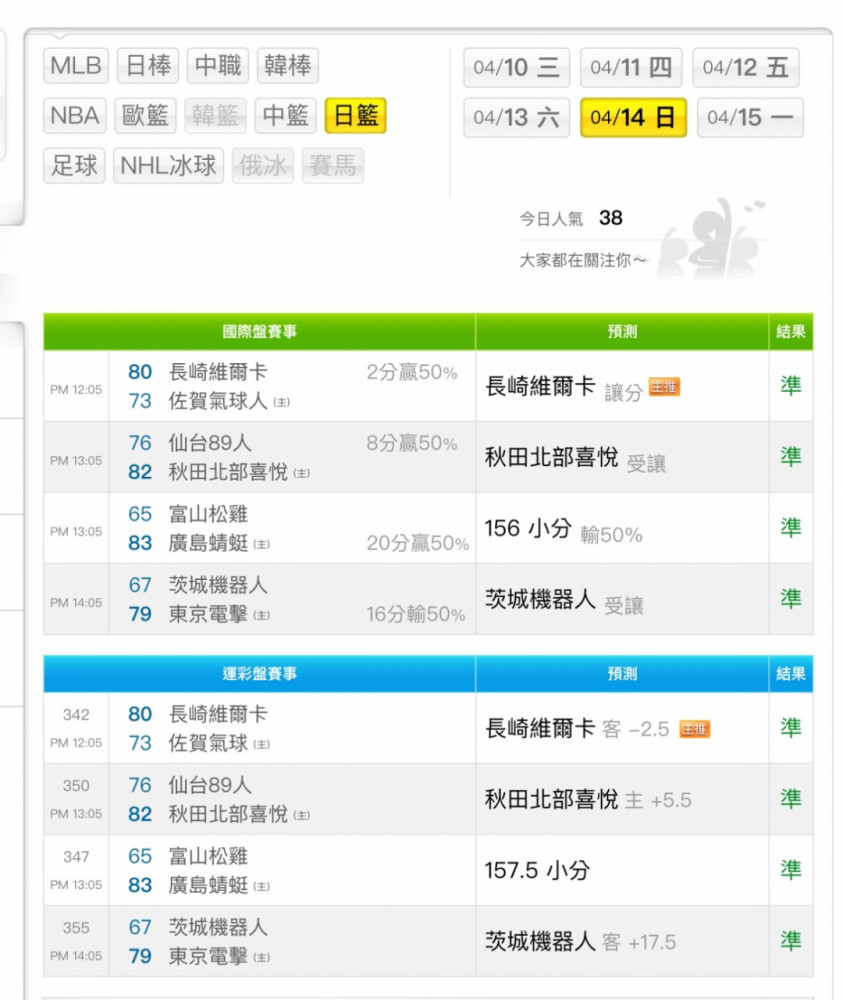Viewport: 843px width, 1000px height.
Task: Switch to the 日棒 tab
Action: 148,66
